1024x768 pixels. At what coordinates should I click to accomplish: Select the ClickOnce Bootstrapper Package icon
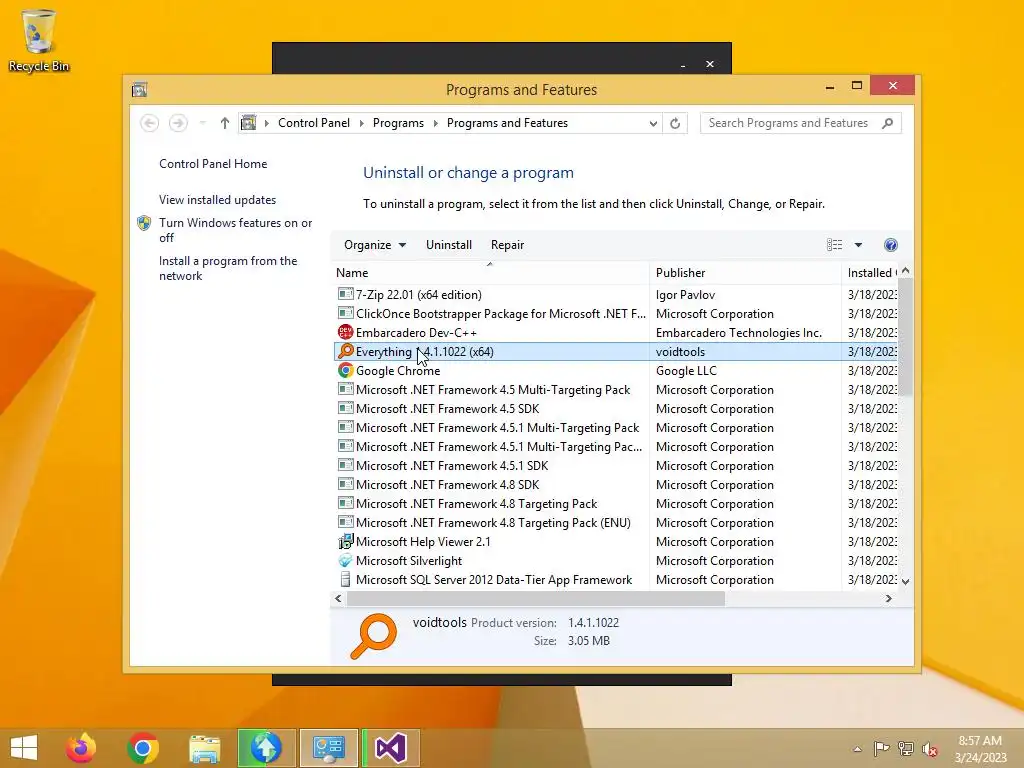345,313
